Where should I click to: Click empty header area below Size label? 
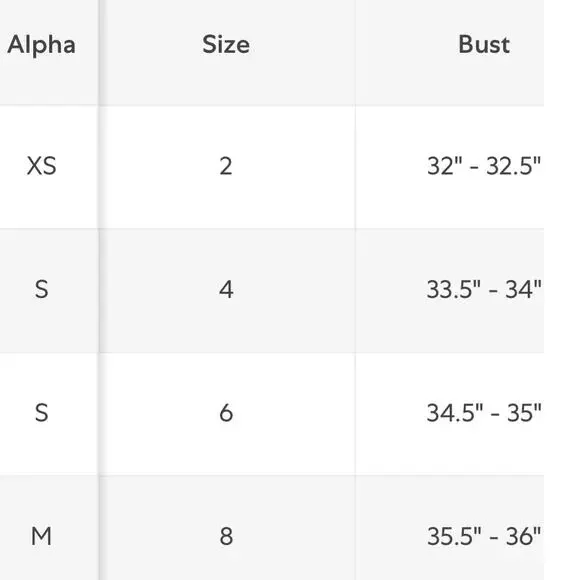pos(226,81)
